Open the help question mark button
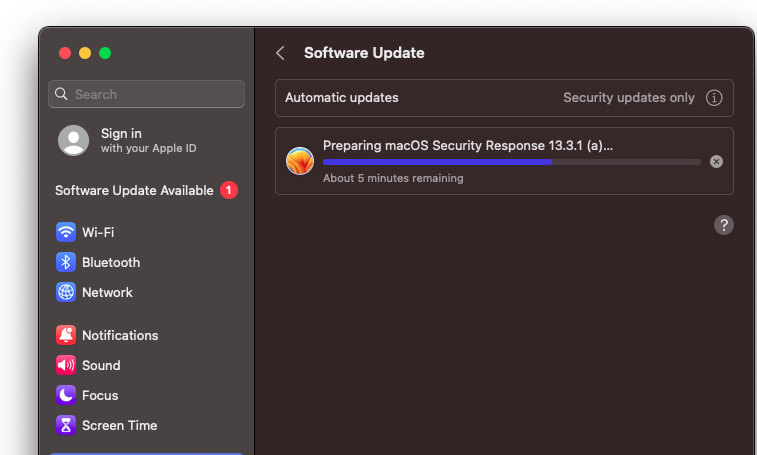This screenshot has height=455, width=757. (724, 225)
